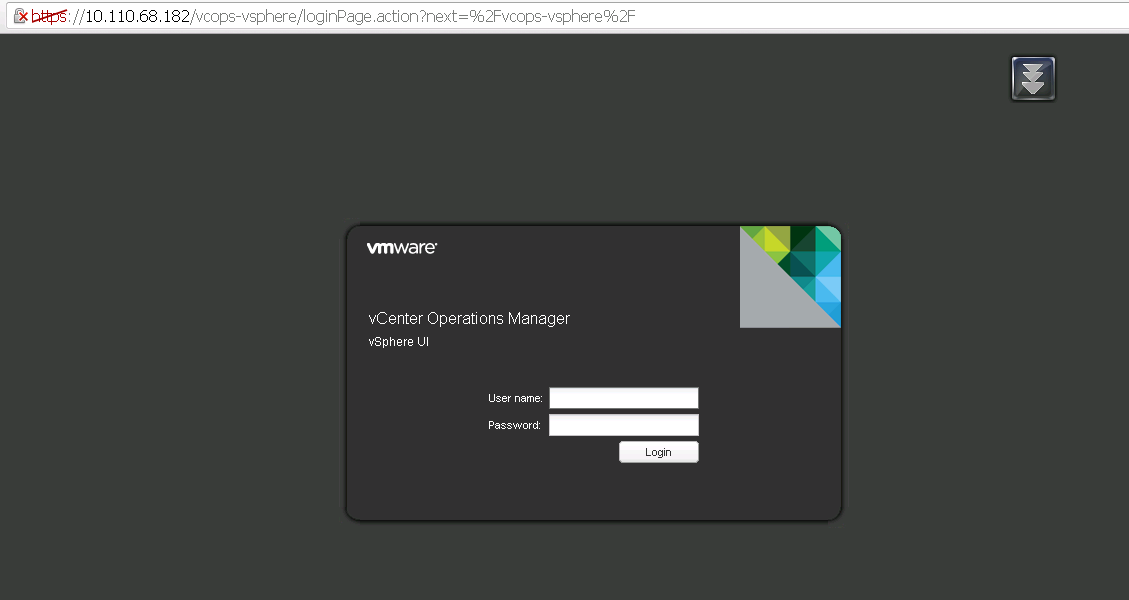Click the broken security lock icon in address bar
Image resolution: width=1129 pixels, height=600 pixels.
coord(18,16)
